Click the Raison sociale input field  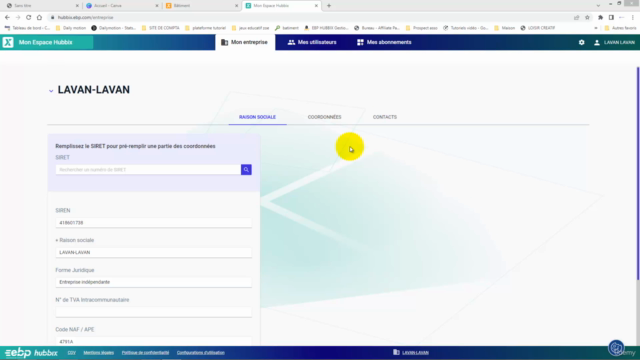click(153, 253)
